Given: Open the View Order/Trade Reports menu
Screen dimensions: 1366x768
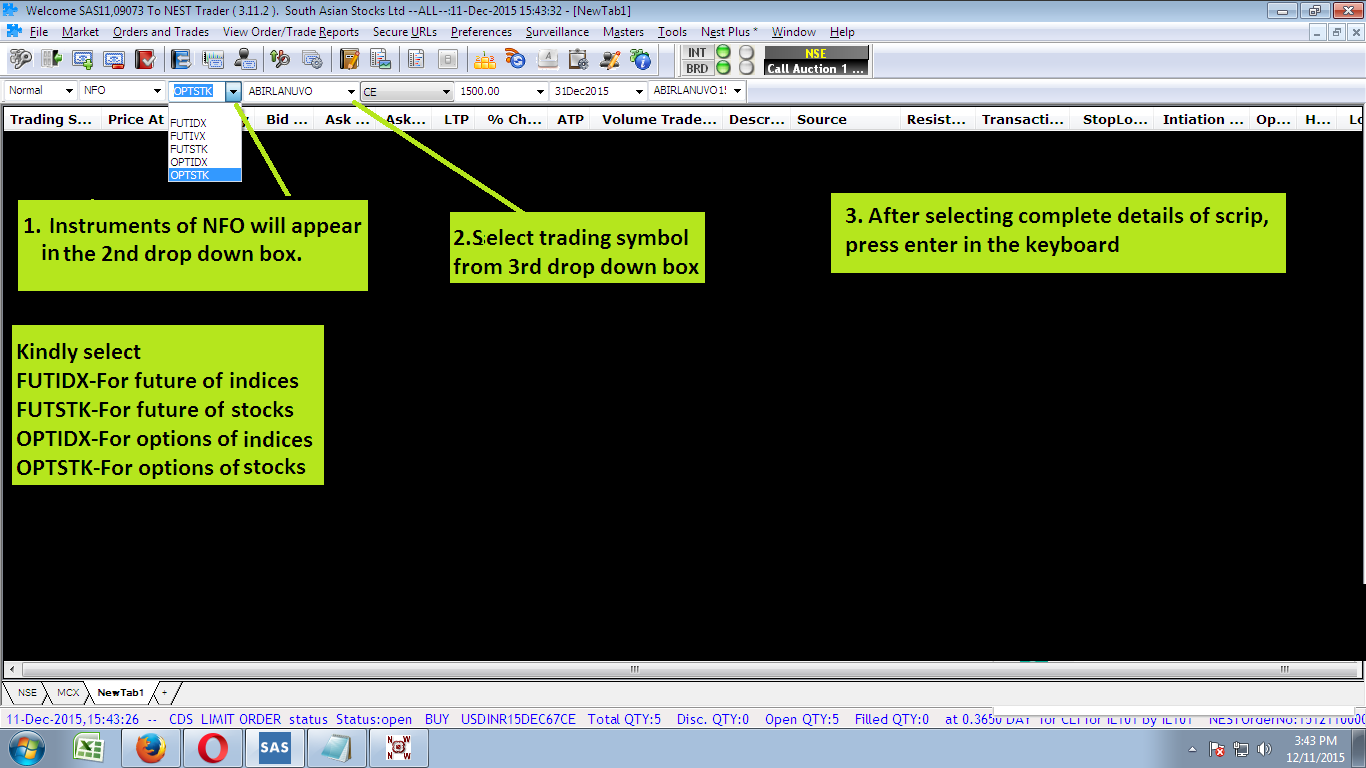Looking at the screenshot, I should click(291, 32).
